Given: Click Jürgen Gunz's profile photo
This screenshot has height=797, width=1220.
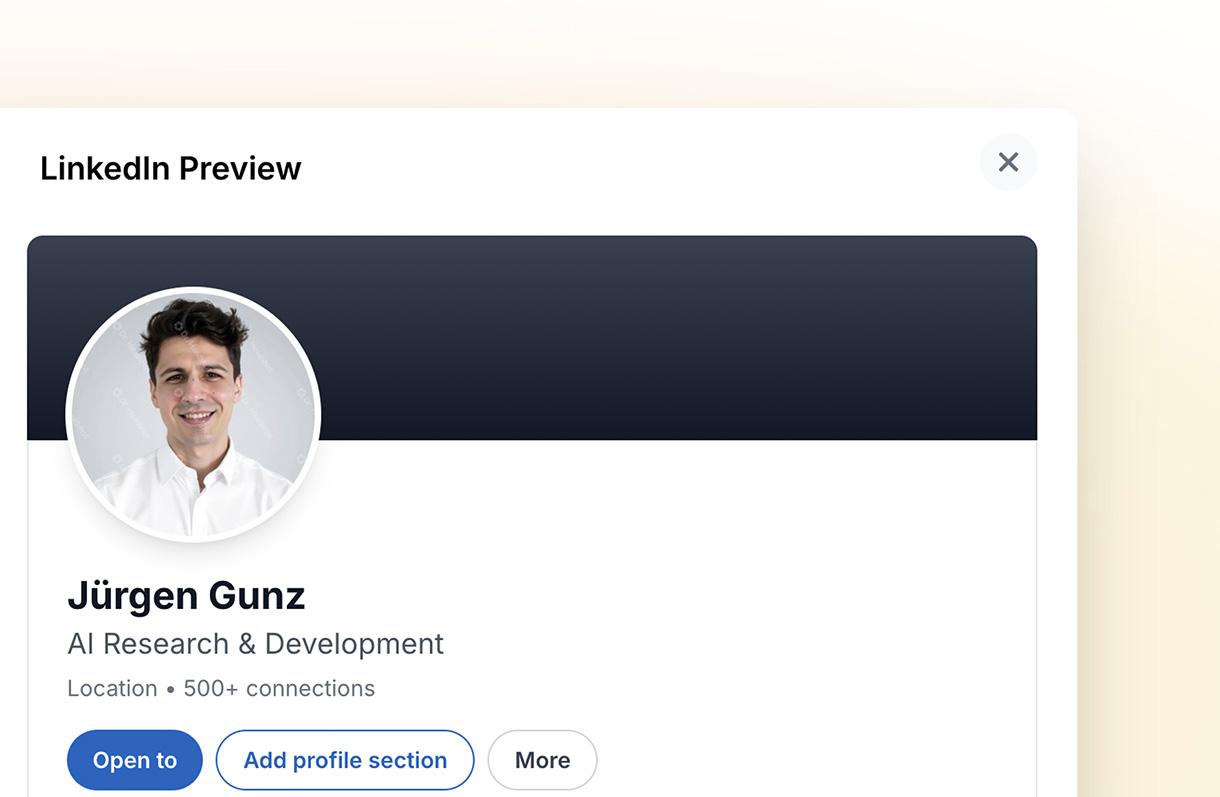Looking at the screenshot, I should click(x=193, y=413).
